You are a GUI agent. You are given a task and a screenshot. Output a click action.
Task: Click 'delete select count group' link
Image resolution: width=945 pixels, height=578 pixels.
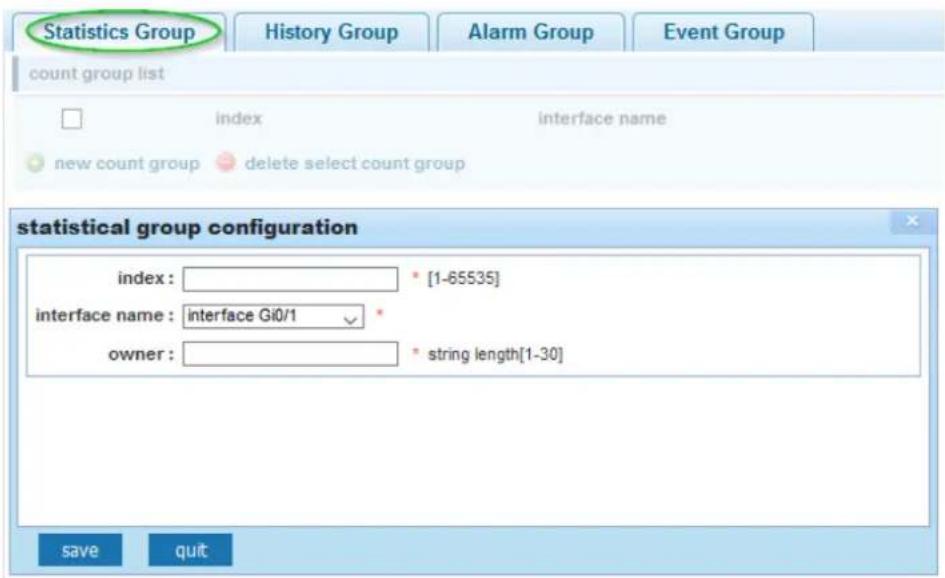click(x=355, y=163)
